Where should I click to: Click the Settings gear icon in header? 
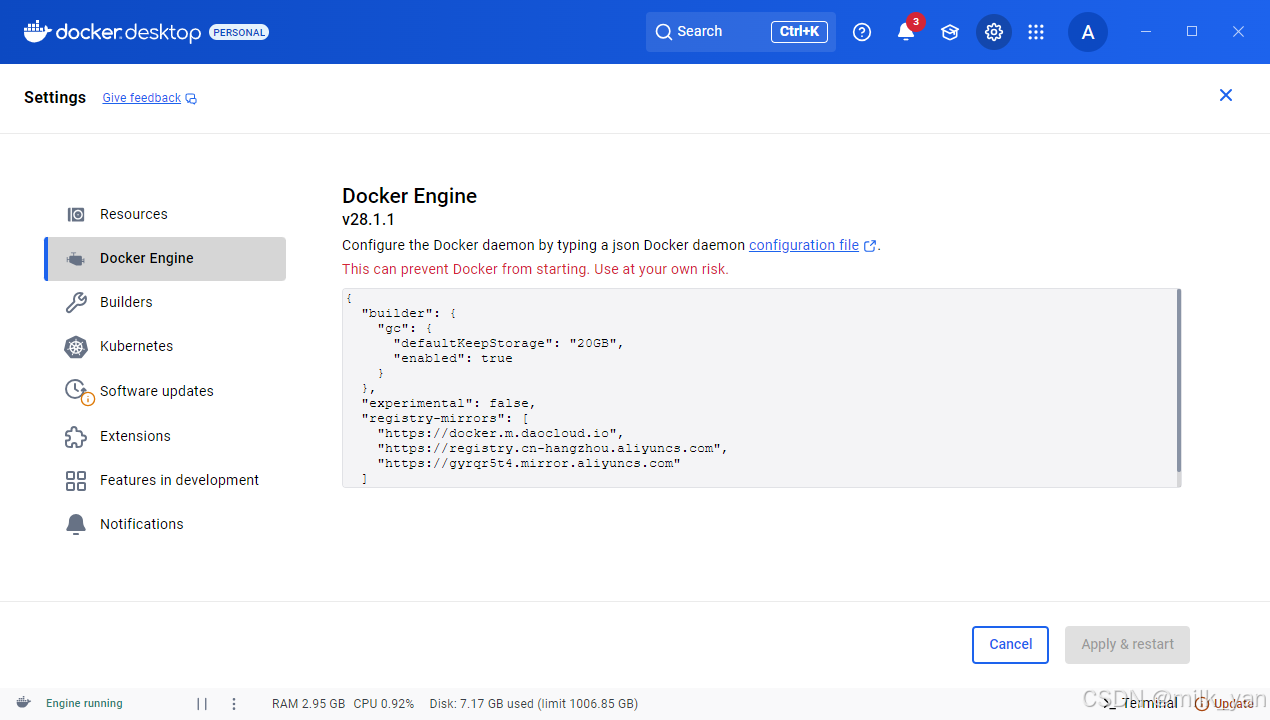tap(993, 32)
